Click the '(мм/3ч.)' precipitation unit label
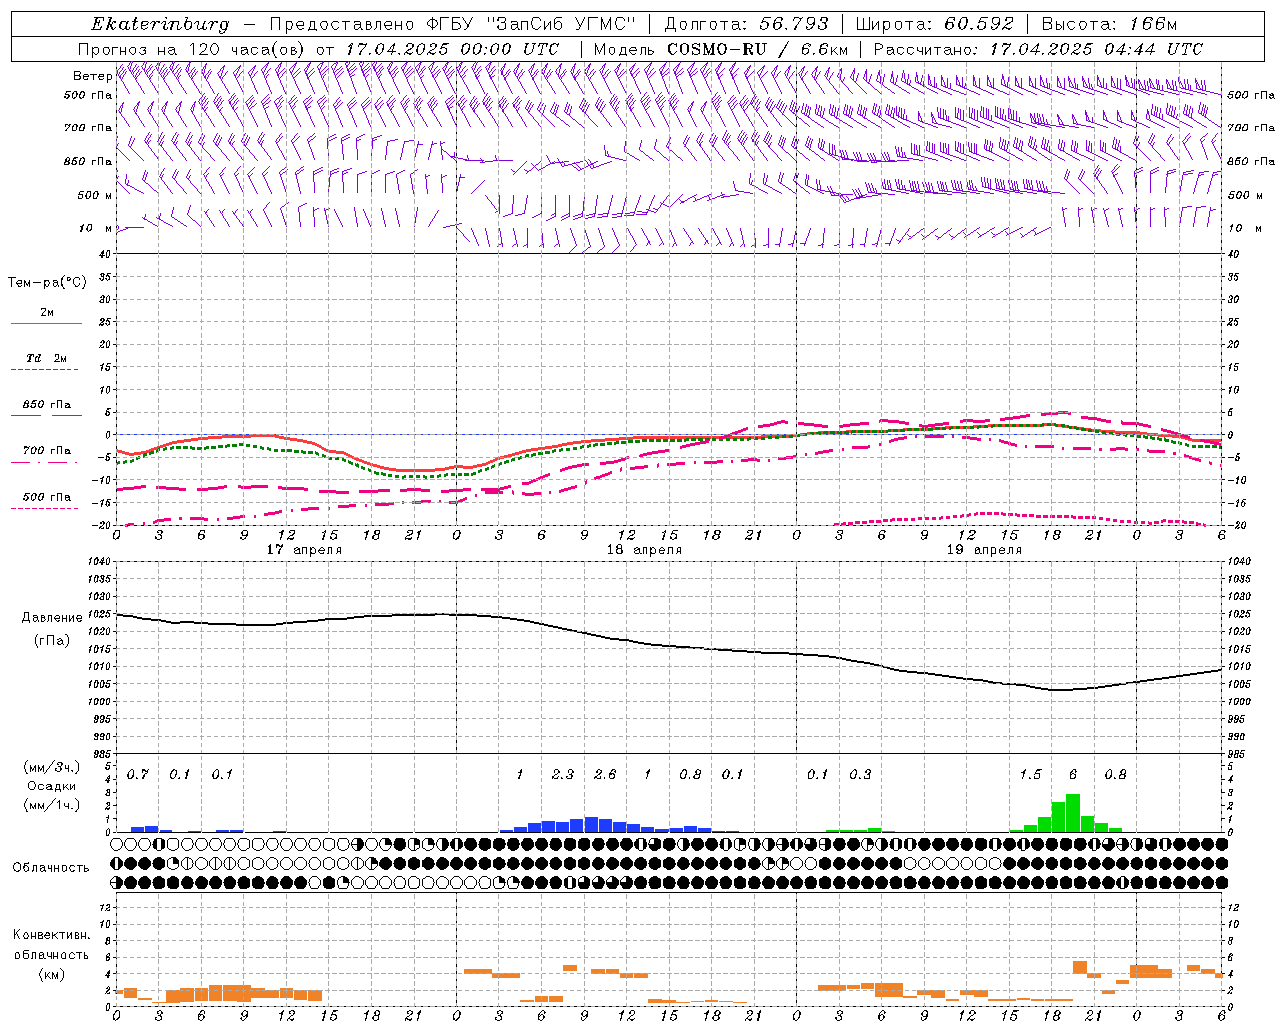 click(x=52, y=767)
